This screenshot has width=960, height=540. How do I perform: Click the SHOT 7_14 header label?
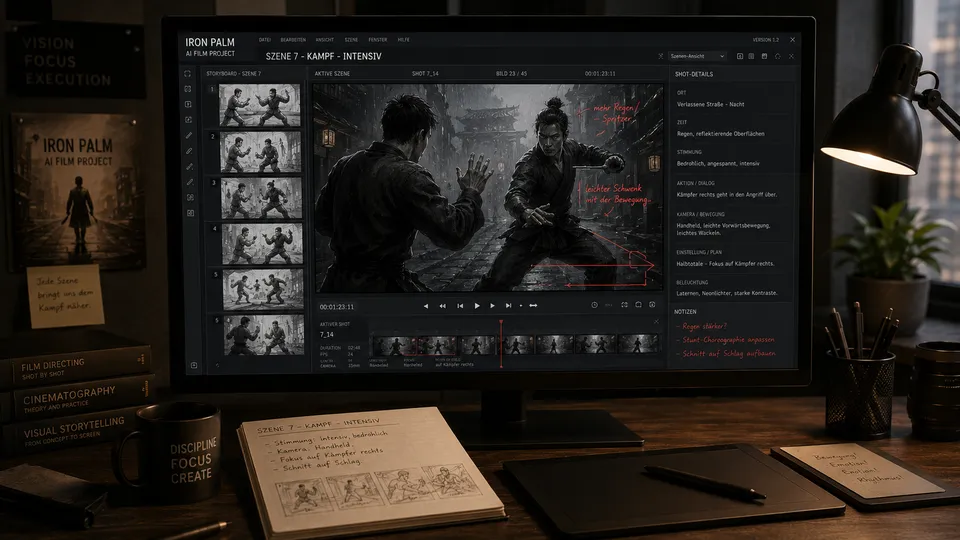tap(425, 73)
